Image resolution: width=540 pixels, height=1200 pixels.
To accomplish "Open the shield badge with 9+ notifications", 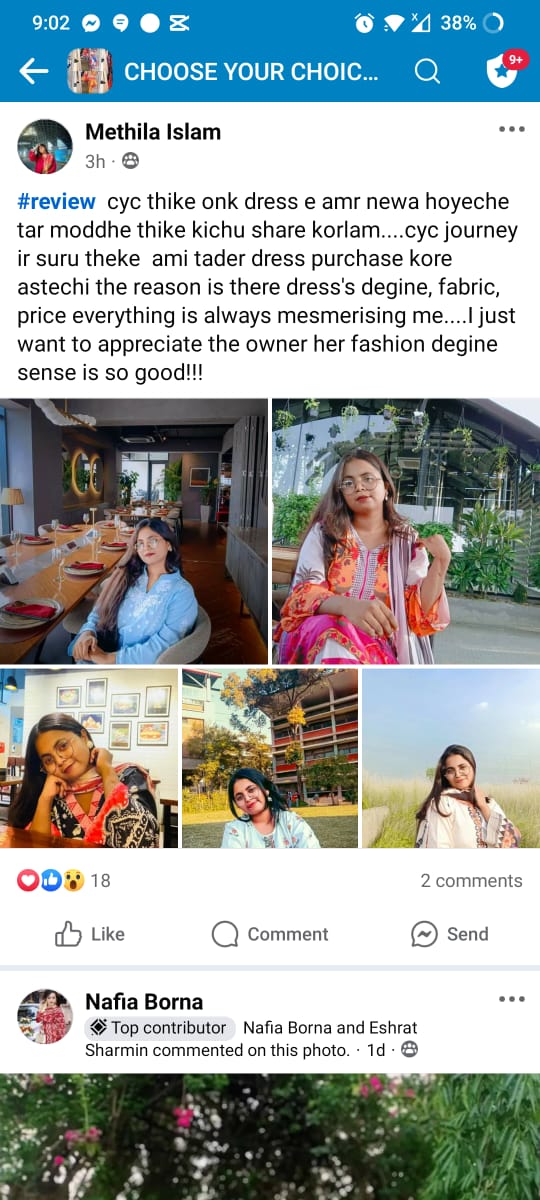I will click(x=504, y=69).
